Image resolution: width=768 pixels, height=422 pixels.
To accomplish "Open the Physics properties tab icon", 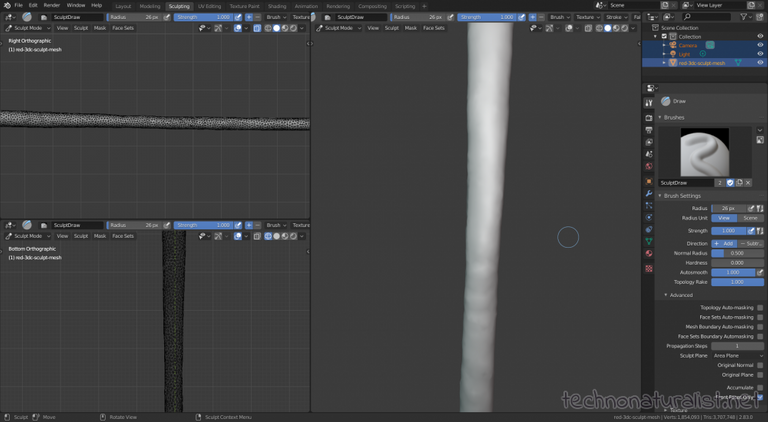I will click(x=649, y=217).
